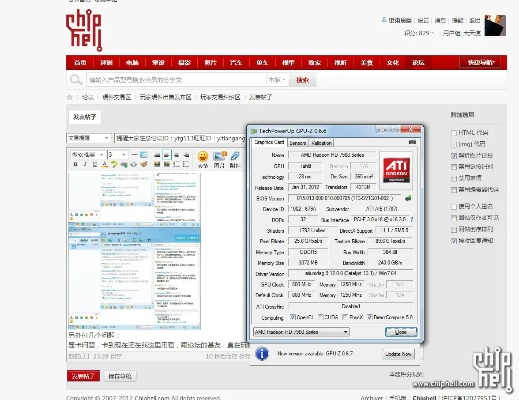Click the Archiver link in footer
This screenshot has width=519, height=400.
pyautogui.click(x=372, y=398)
